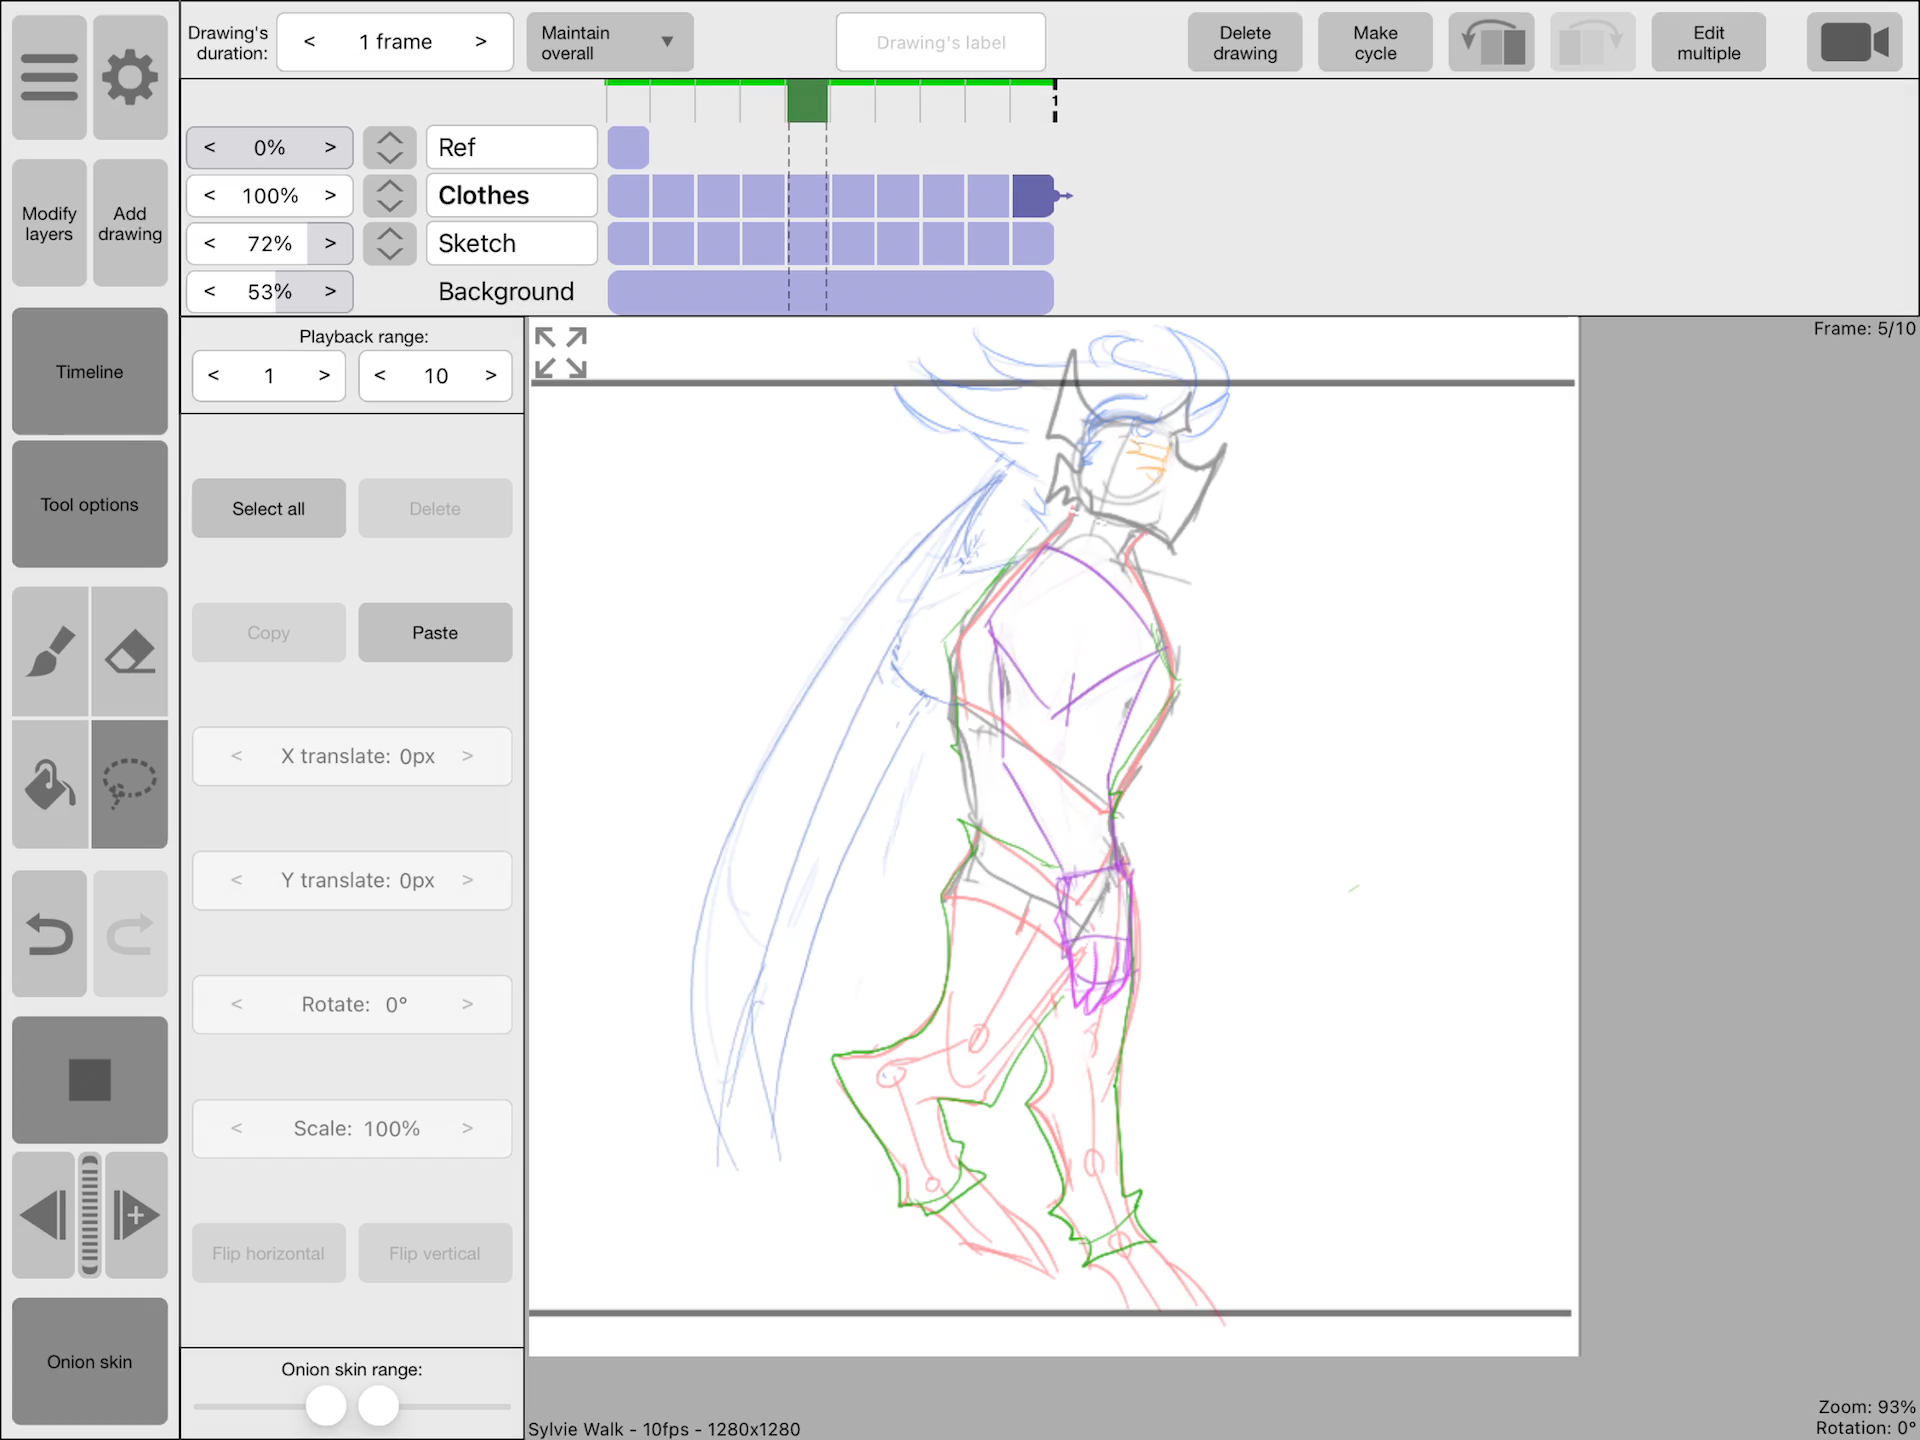This screenshot has width=1920, height=1440.
Task: Click Delete drawing button
Action: (1245, 42)
